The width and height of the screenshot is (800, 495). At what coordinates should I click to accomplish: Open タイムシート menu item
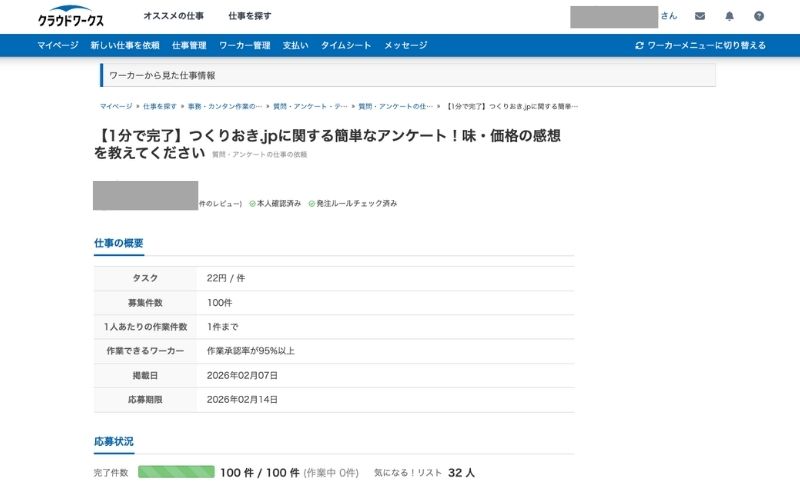click(x=346, y=45)
